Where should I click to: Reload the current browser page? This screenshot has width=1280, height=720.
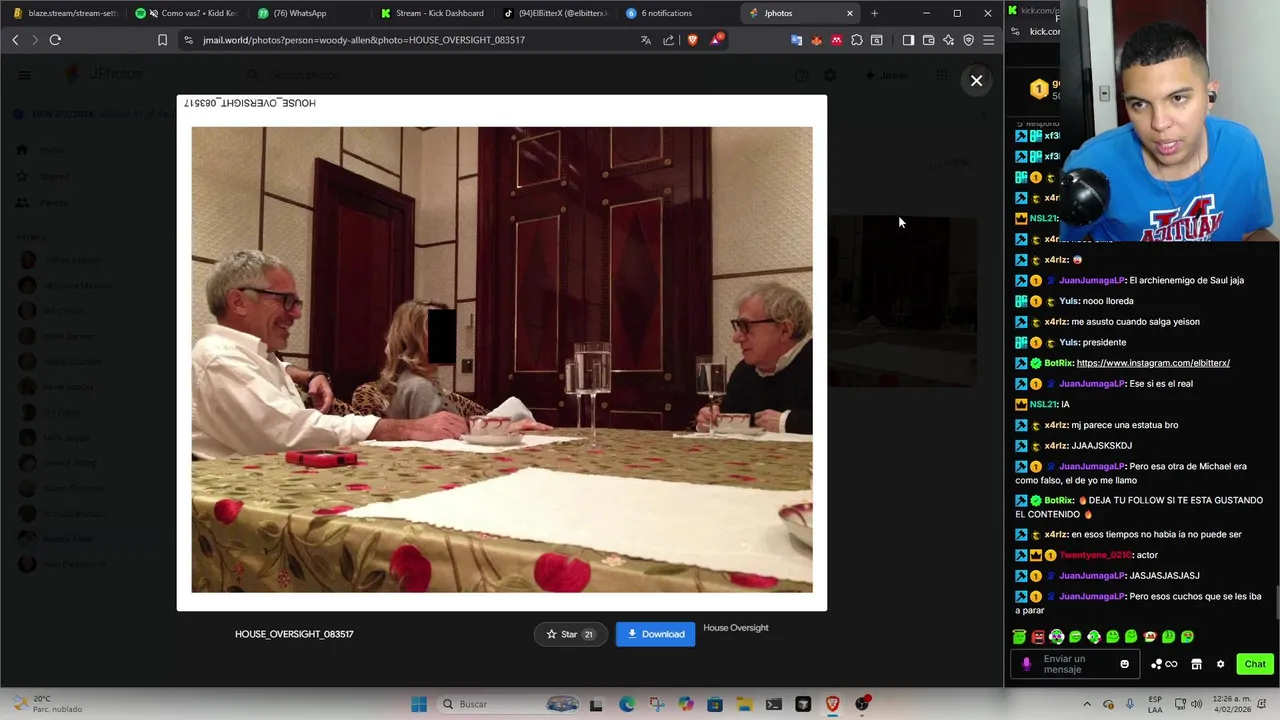pos(55,40)
